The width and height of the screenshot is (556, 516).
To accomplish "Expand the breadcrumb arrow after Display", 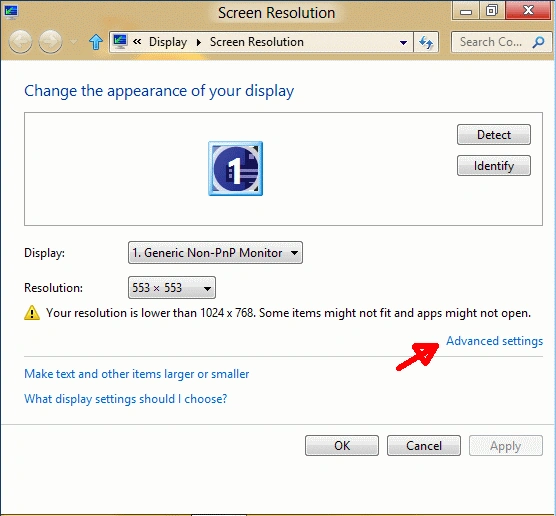I will tap(199, 42).
